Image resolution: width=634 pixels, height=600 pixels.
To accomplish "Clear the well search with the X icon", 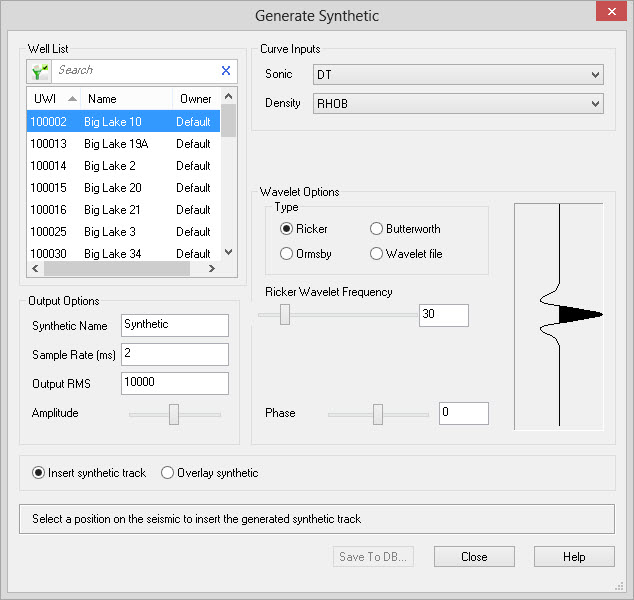I will click(225, 71).
